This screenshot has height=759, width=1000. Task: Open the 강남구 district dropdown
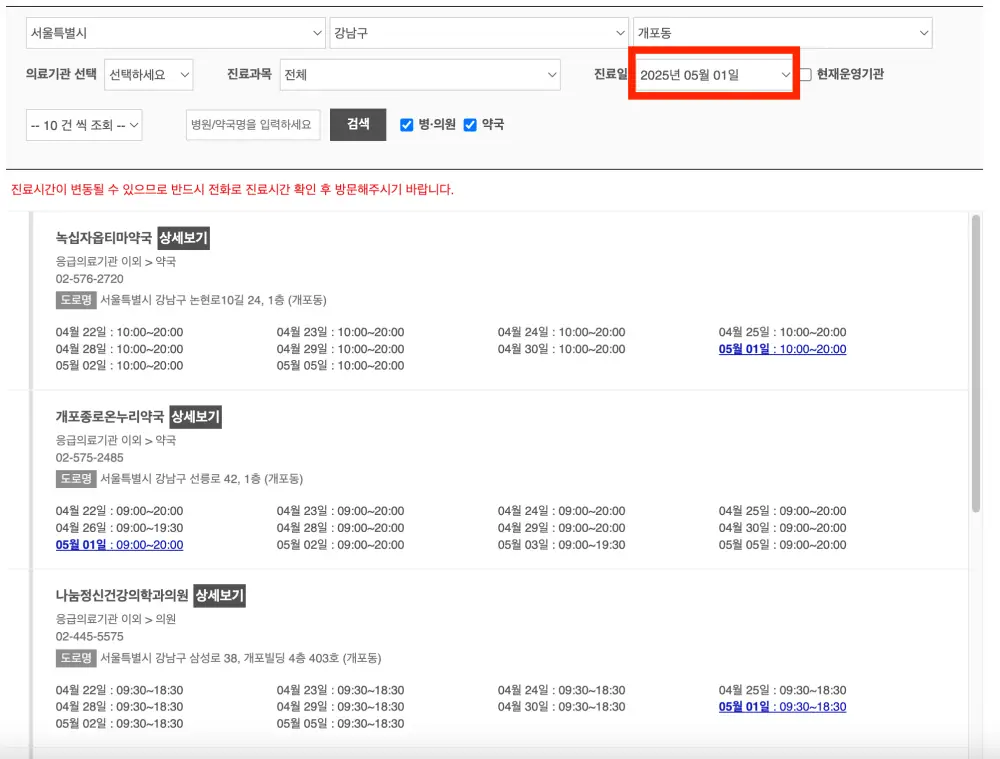478,32
